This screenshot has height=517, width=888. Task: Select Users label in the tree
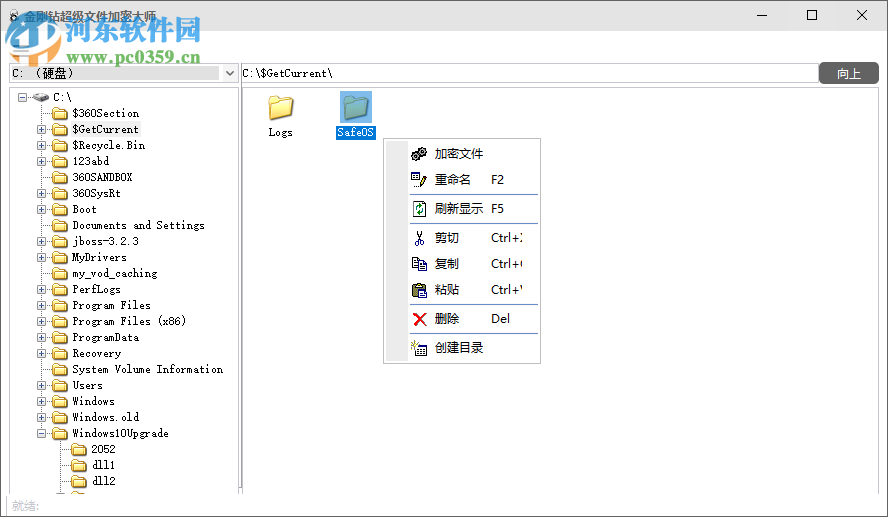click(87, 386)
